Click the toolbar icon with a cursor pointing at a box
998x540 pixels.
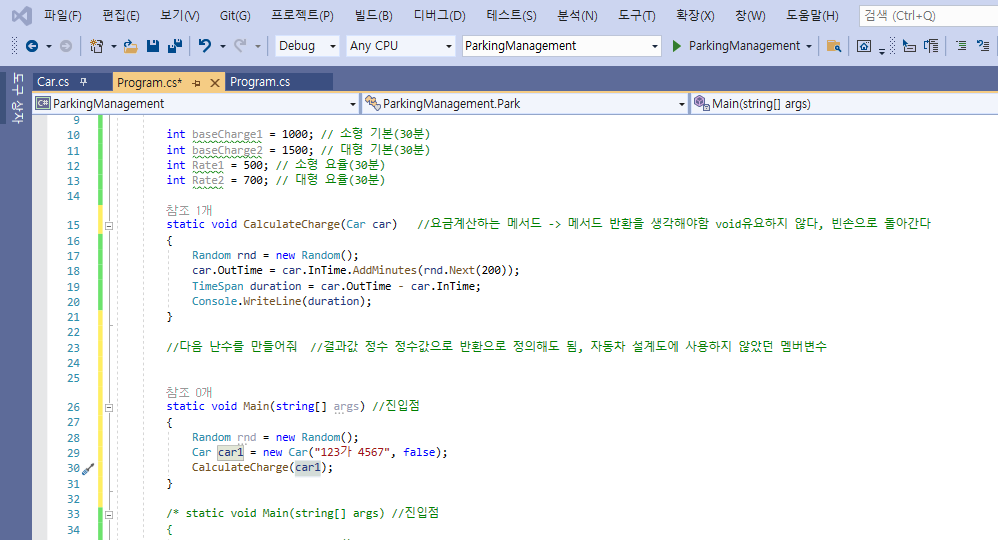tap(910, 46)
